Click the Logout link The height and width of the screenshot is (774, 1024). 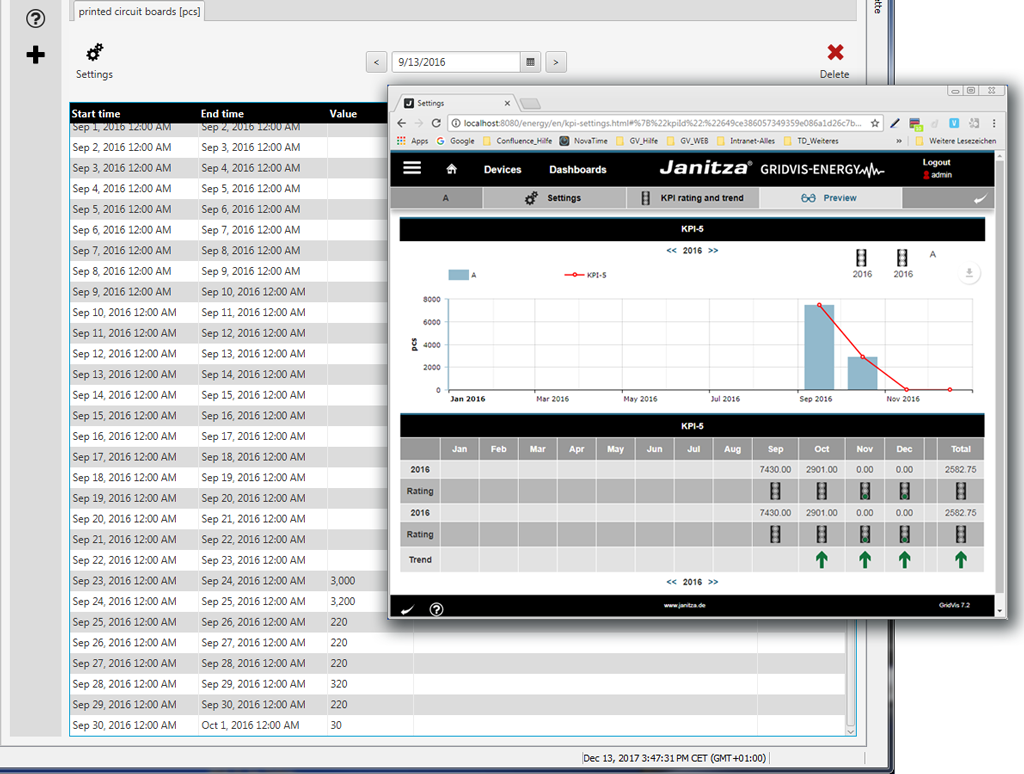pyautogui.click(x=936, y=162)
